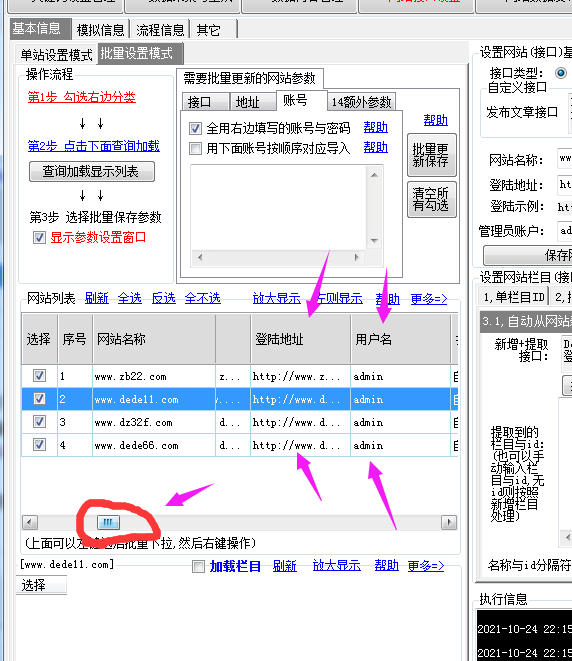Click the site list horizontal scrollbar thumb

coord(108,523)
